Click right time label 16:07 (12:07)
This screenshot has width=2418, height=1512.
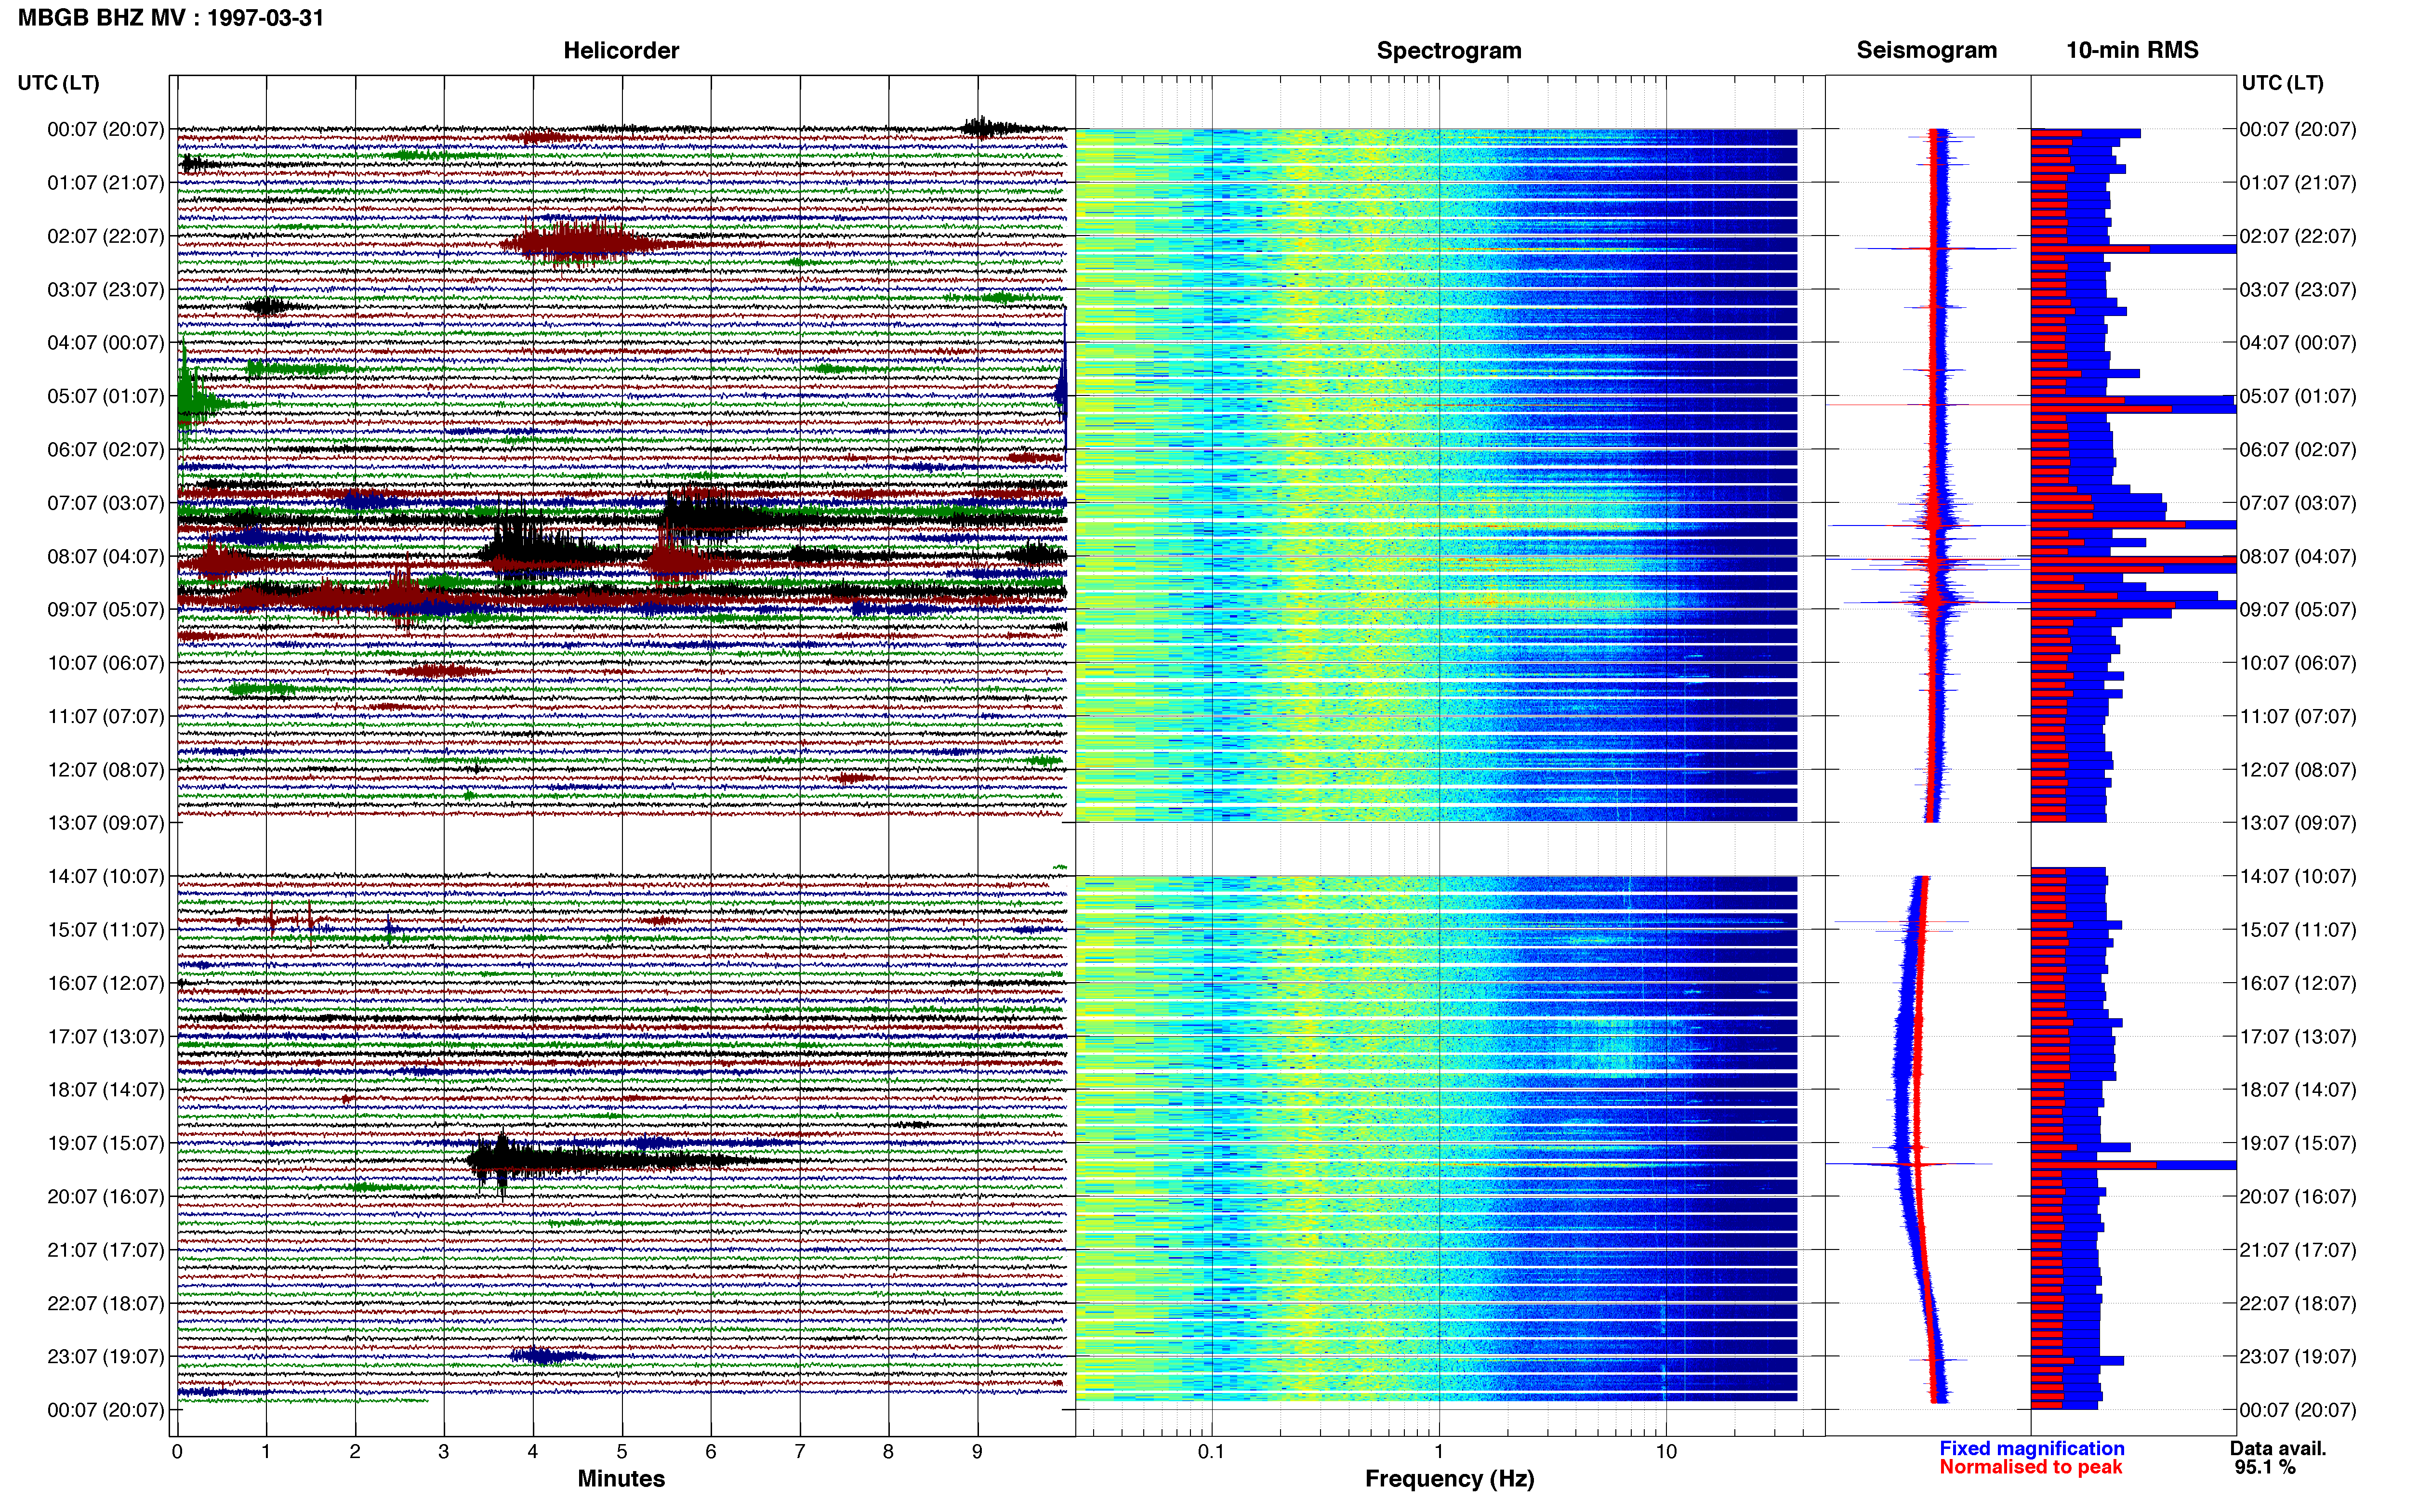coord(2298,983)
